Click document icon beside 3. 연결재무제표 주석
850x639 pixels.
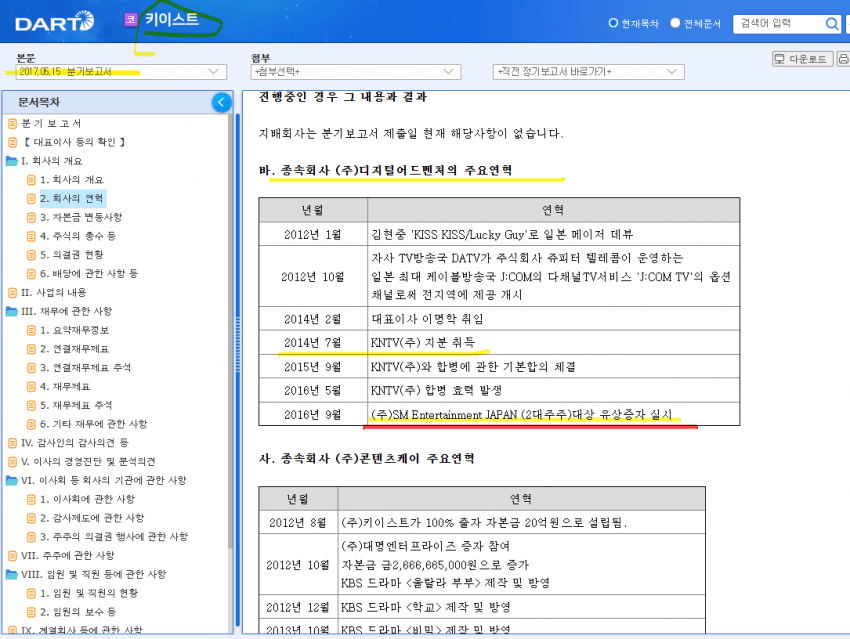tap(31, 368)
